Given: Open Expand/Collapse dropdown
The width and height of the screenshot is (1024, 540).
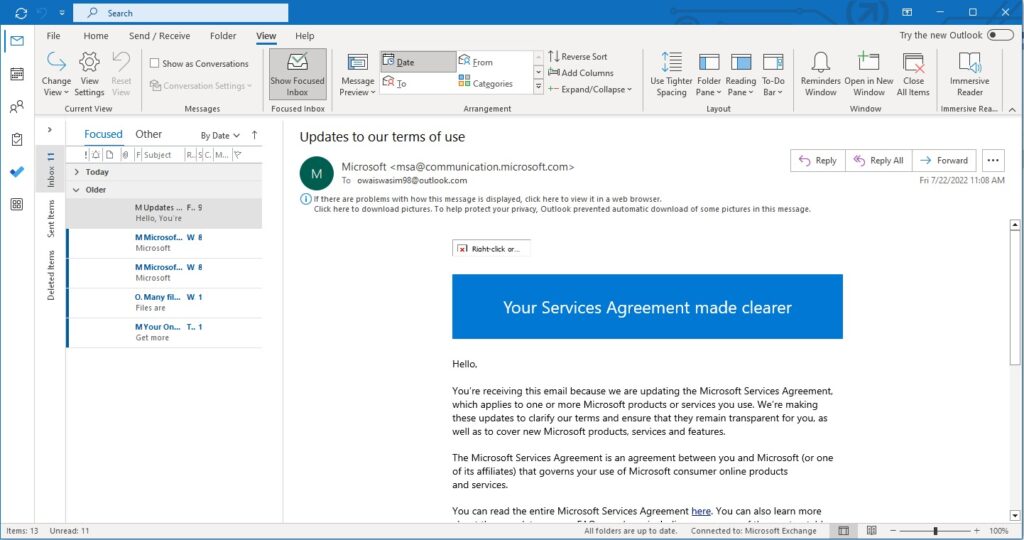Looking at the screenshot, I should coord(590,89).
